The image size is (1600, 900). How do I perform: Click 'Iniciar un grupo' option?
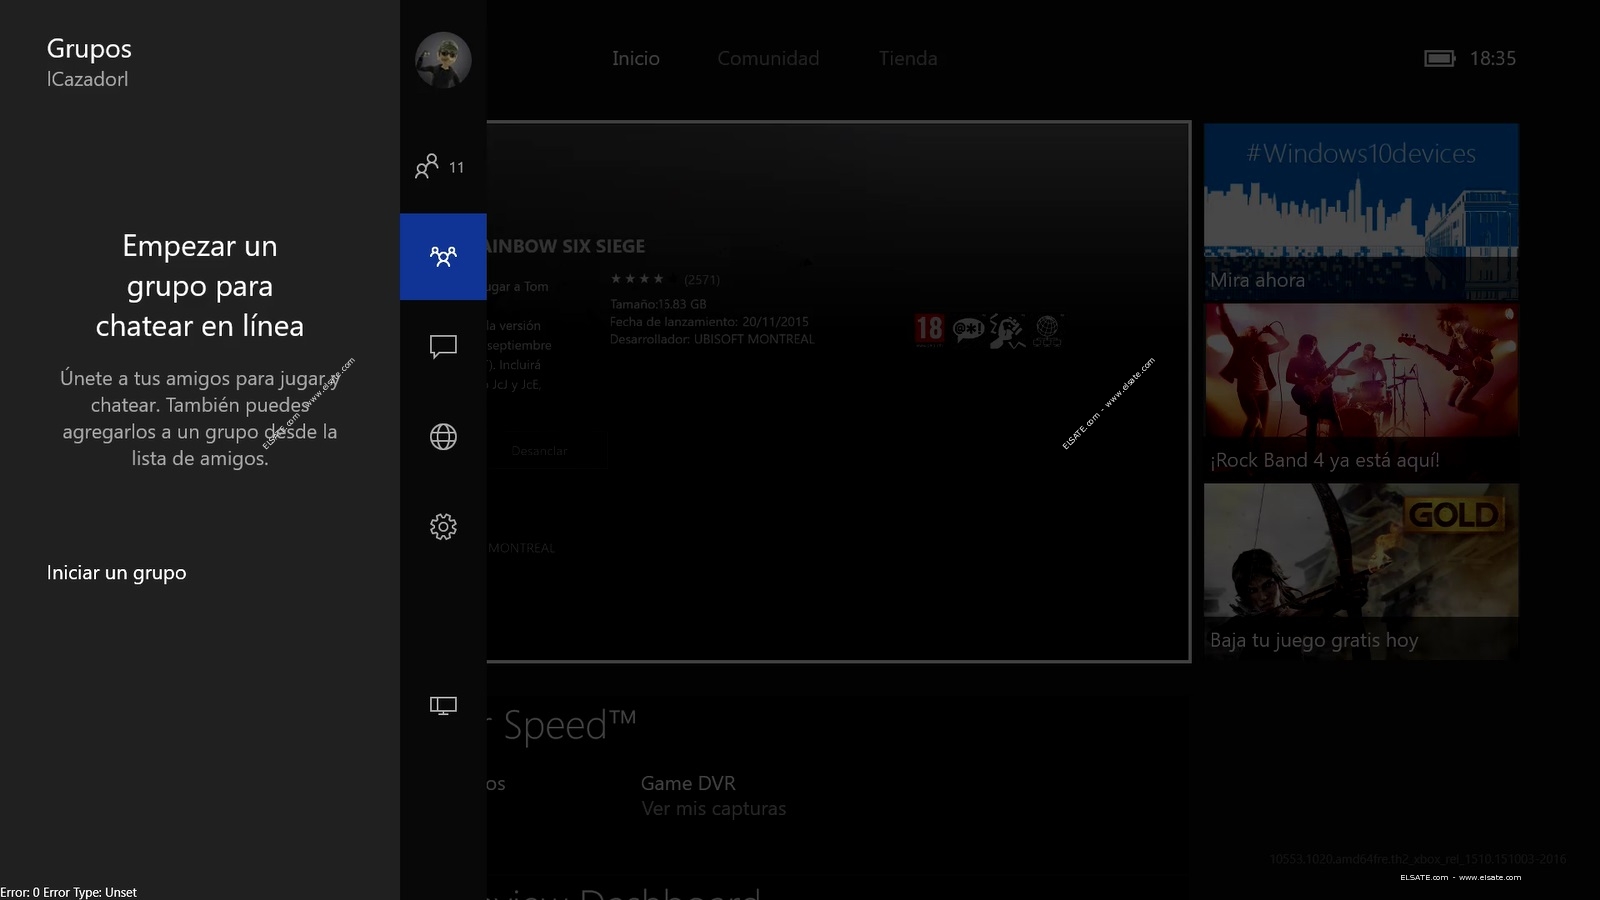coord(116,573)
